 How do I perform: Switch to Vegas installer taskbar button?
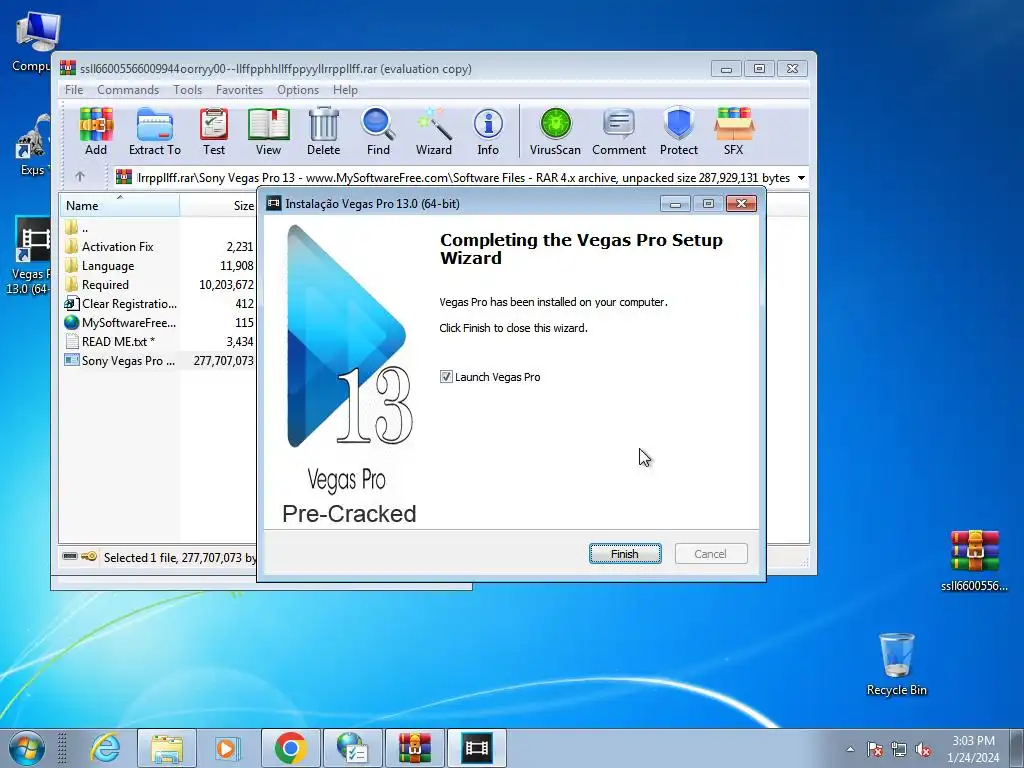coord(476,748)
